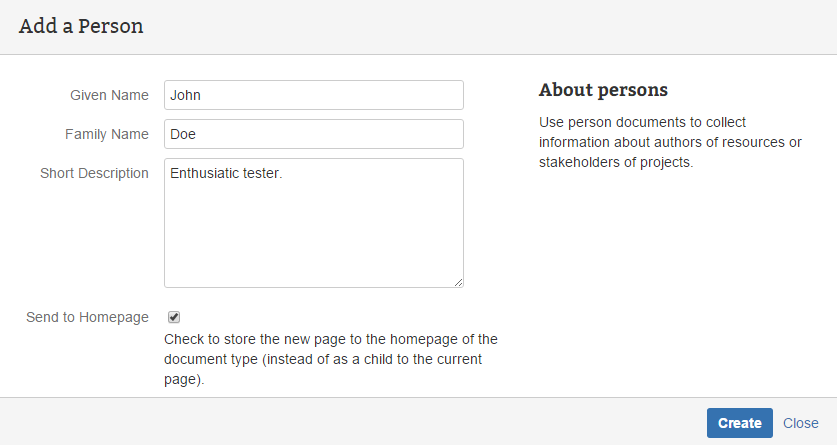Click the "Given Name" field label
The height and width of the screenshot is (445, 837).
[109, 96]
